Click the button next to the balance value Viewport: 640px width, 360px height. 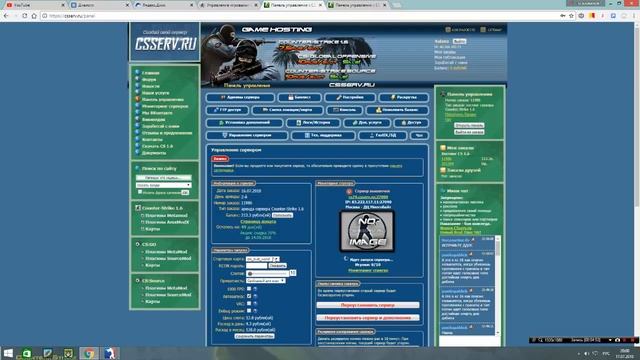click(282, 215)
